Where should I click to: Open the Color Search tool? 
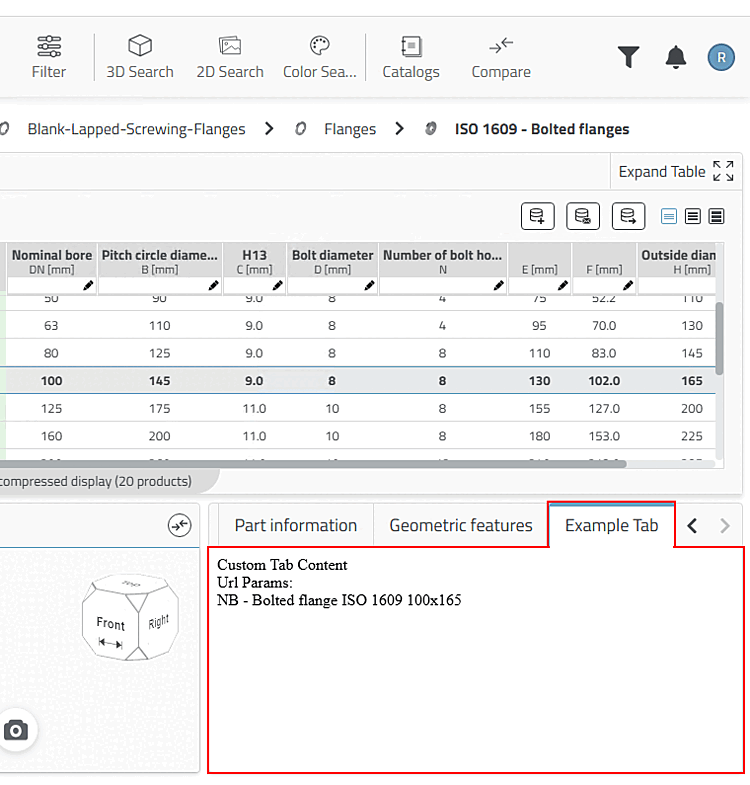pyautogui.click(x=319, y=57)
